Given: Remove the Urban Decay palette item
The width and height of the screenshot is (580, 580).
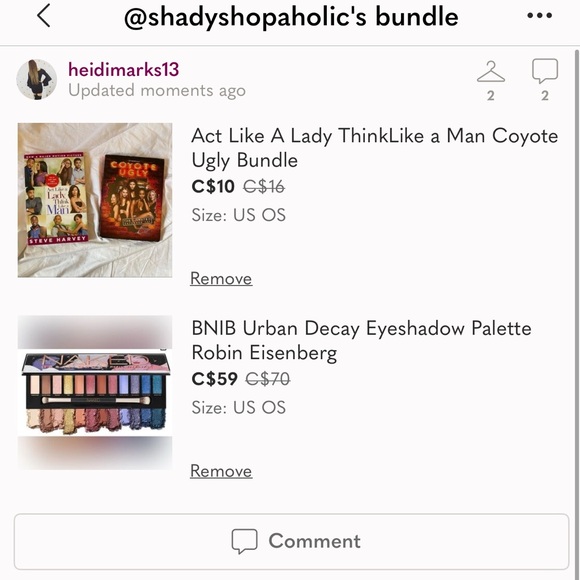Looking at the screenshot, I should pos(221,471).
